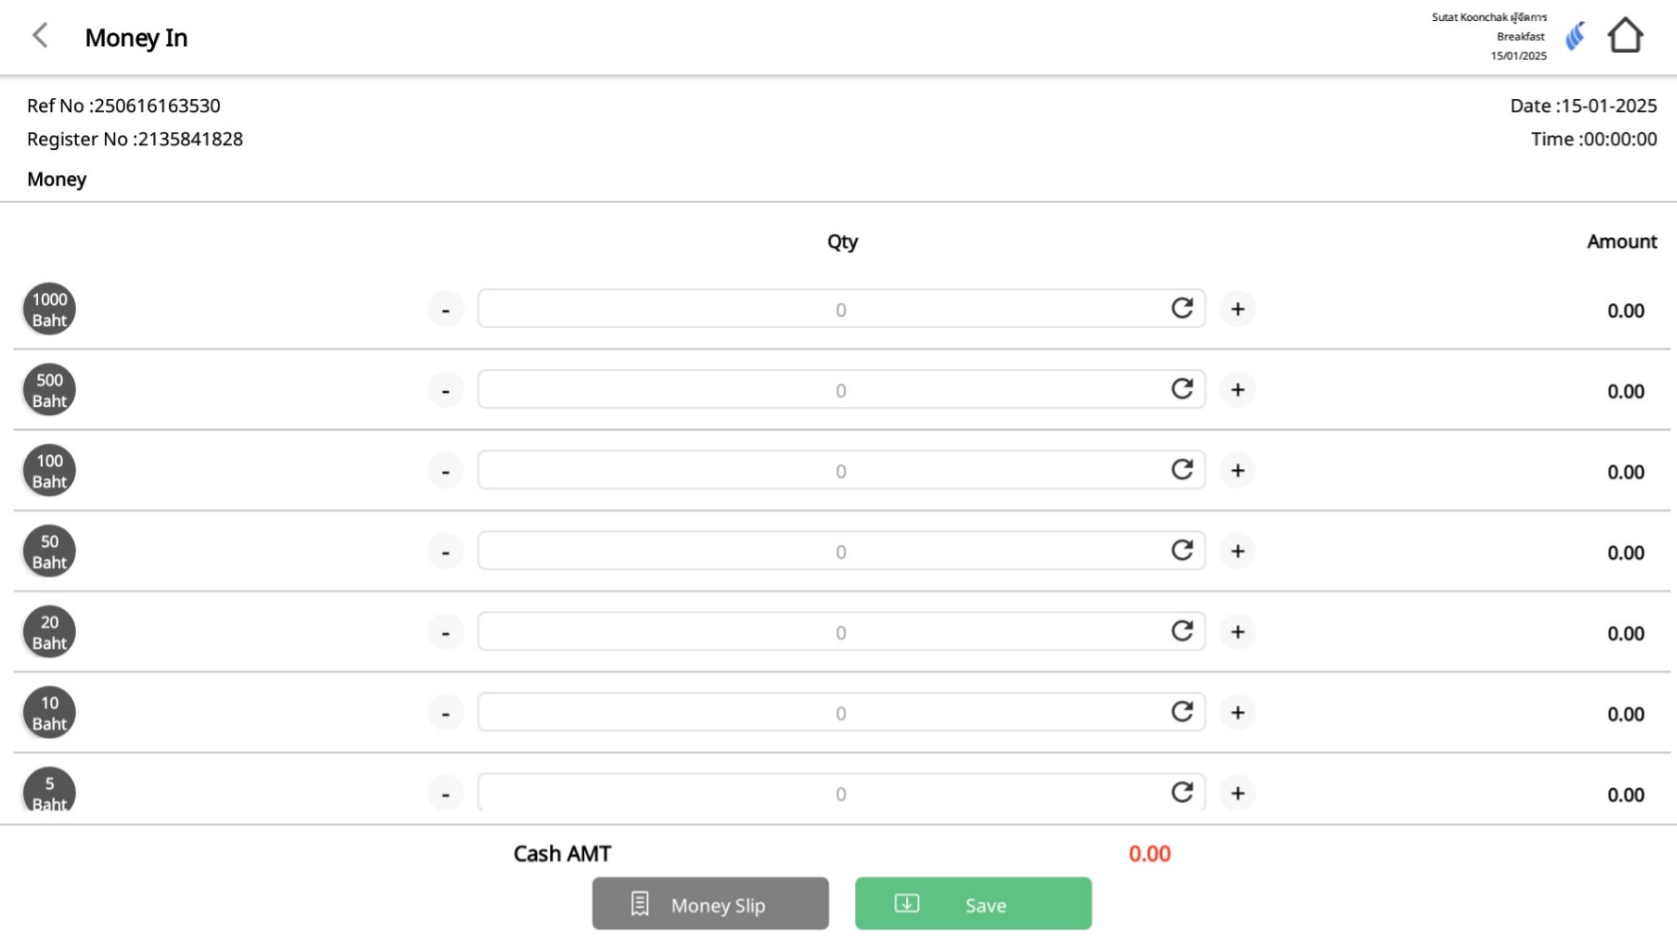Viewport: 1677px width, 942px height.
Task: Click the blue flame logo icon
Action: tap(1575, 37)
